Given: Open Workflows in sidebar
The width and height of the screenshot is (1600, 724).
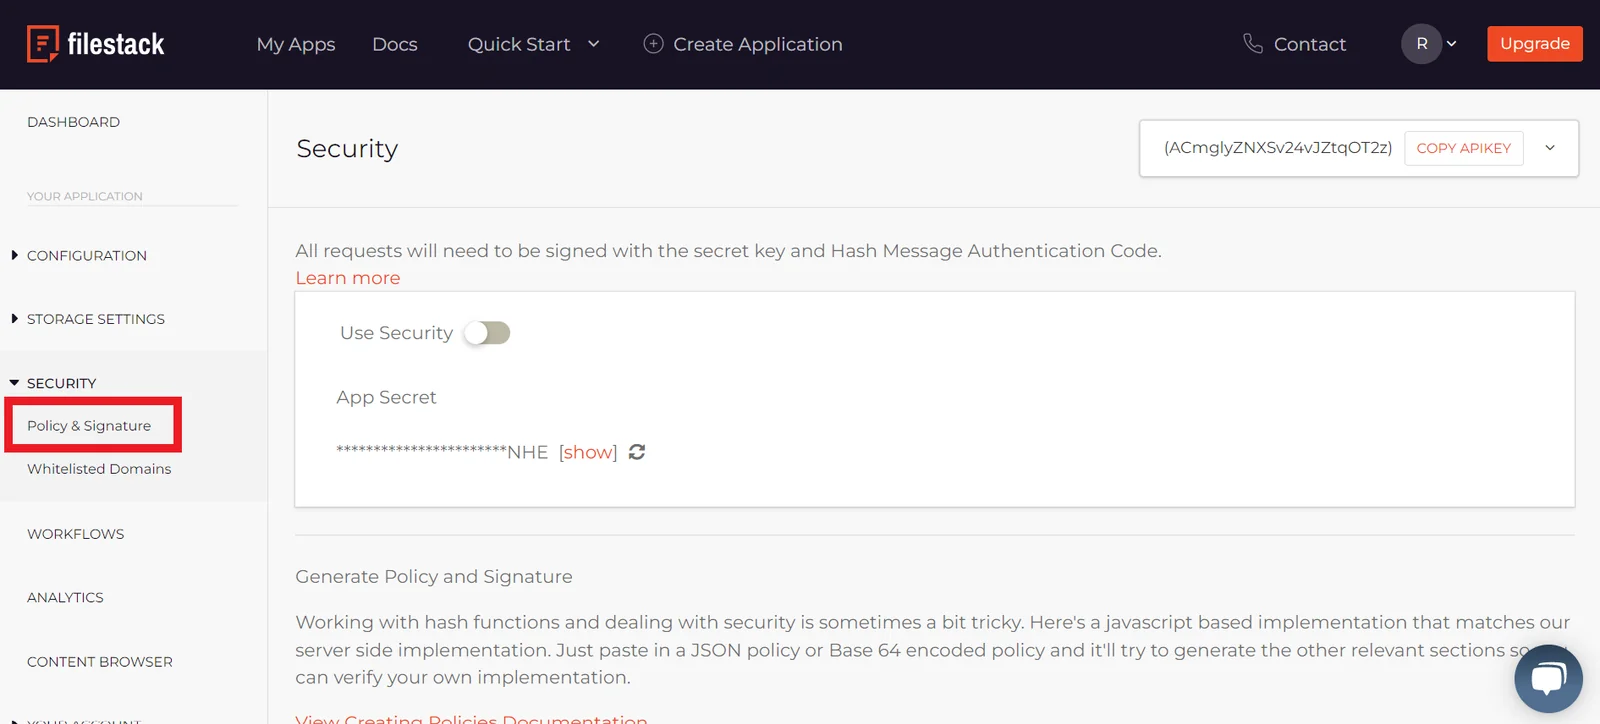Looking at the screenshot, I should tap(76, 534).
